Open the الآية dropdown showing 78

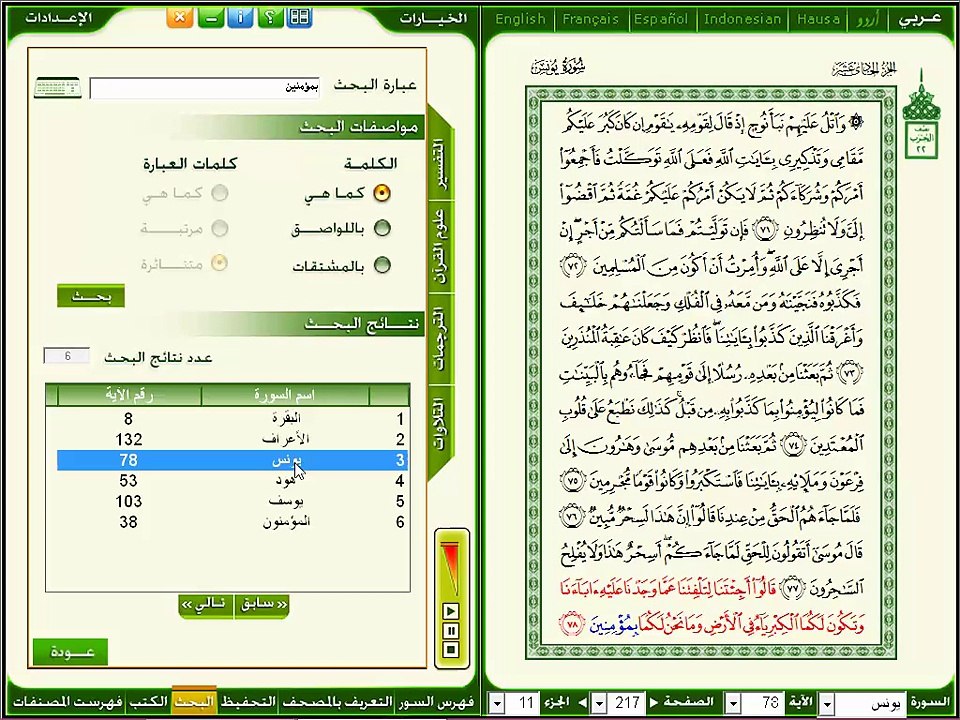coord(732,702)
